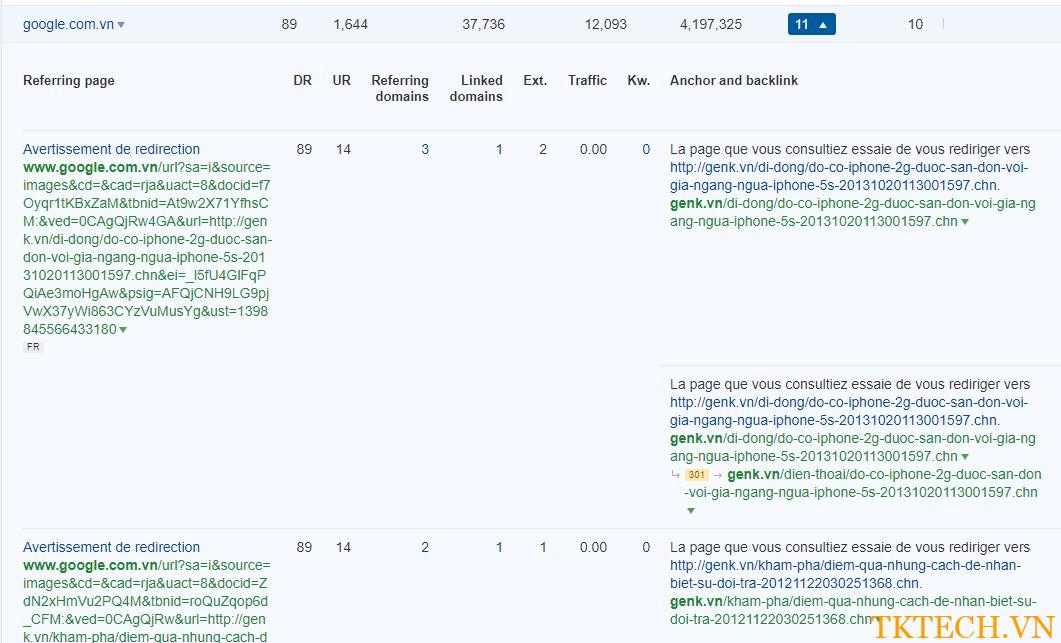Sort by Referring page column header
Image resolution: width=1061 pixels, height=643 pixels.
coord(68,81)
